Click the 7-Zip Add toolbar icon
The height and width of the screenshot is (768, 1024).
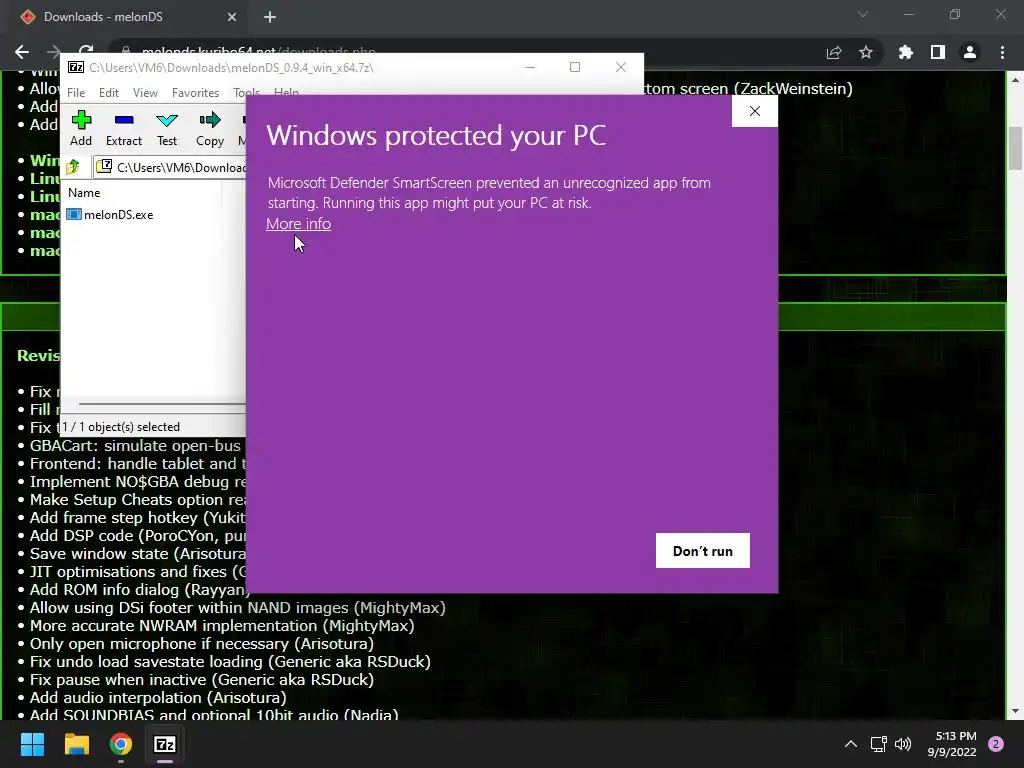81,129
